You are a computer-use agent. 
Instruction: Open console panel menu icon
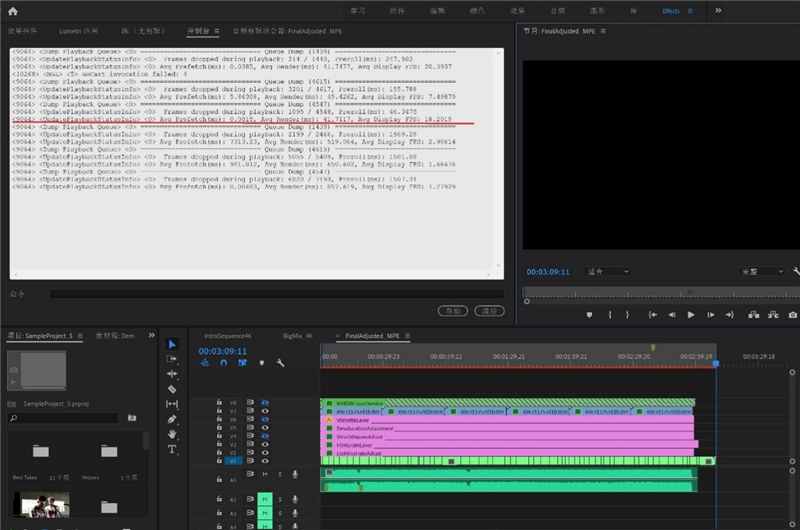217,31
